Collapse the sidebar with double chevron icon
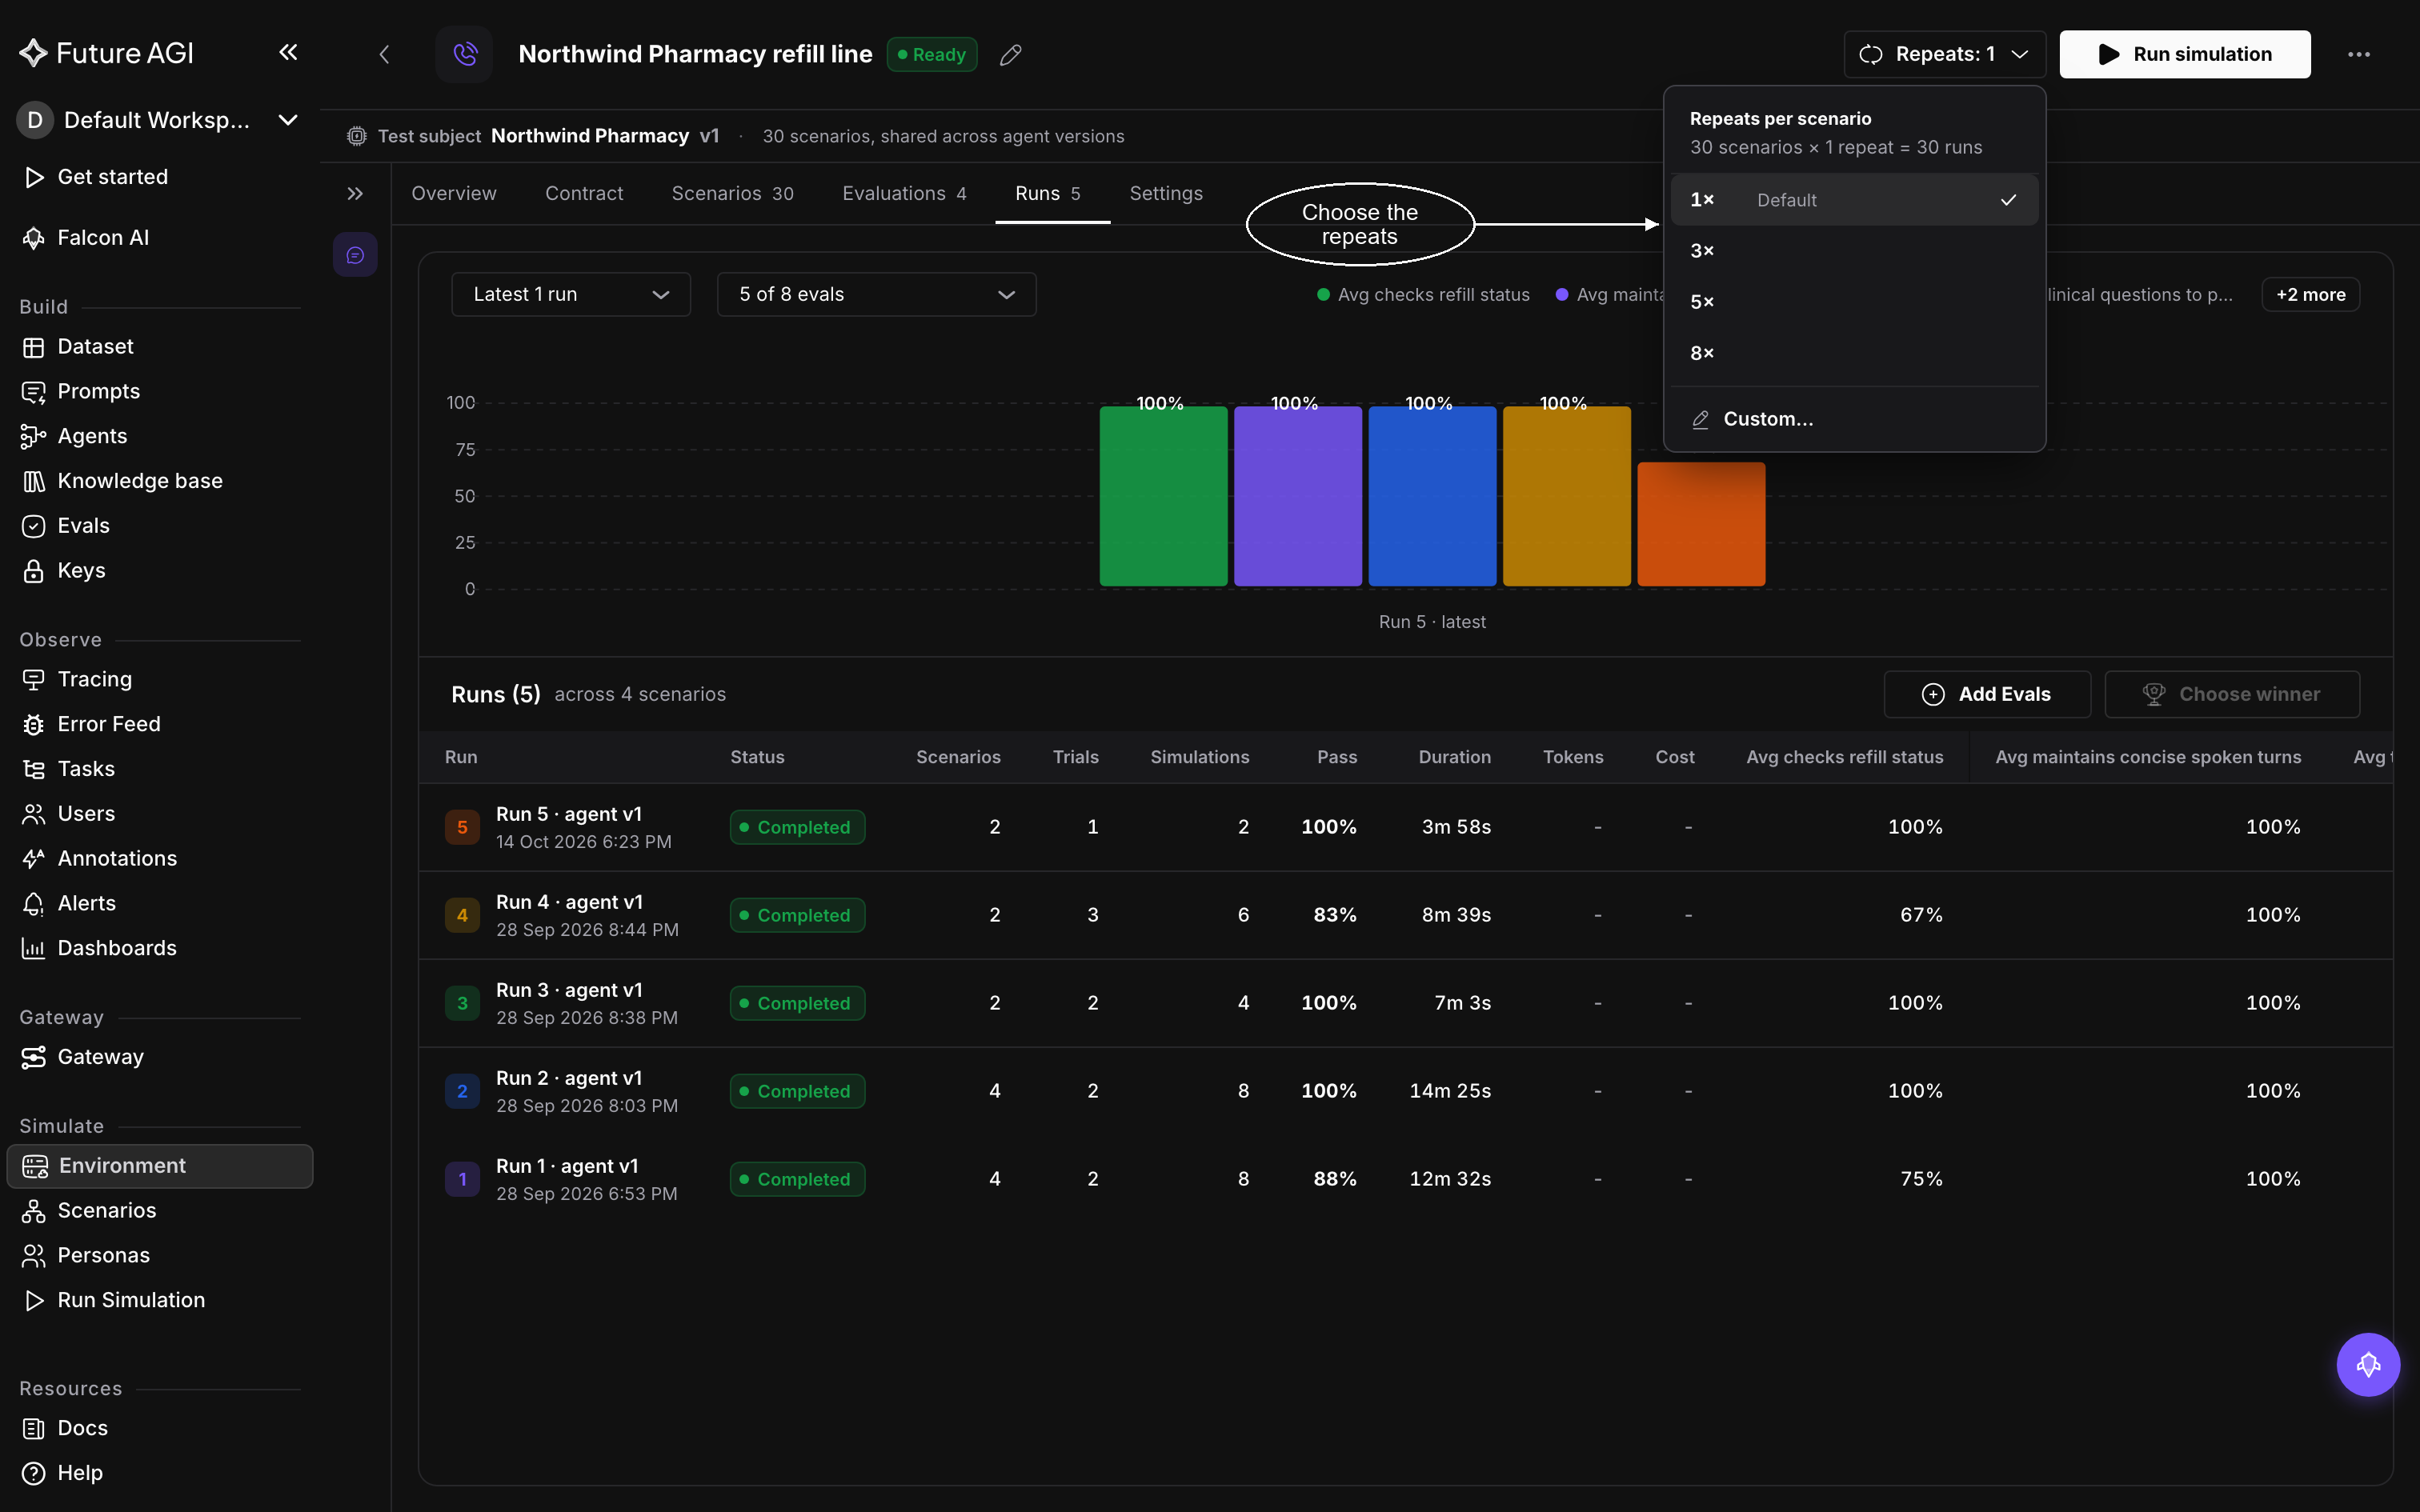The width and height of the screenshot is (2420, 1512). pyautogui.click(x=288, y=52)
